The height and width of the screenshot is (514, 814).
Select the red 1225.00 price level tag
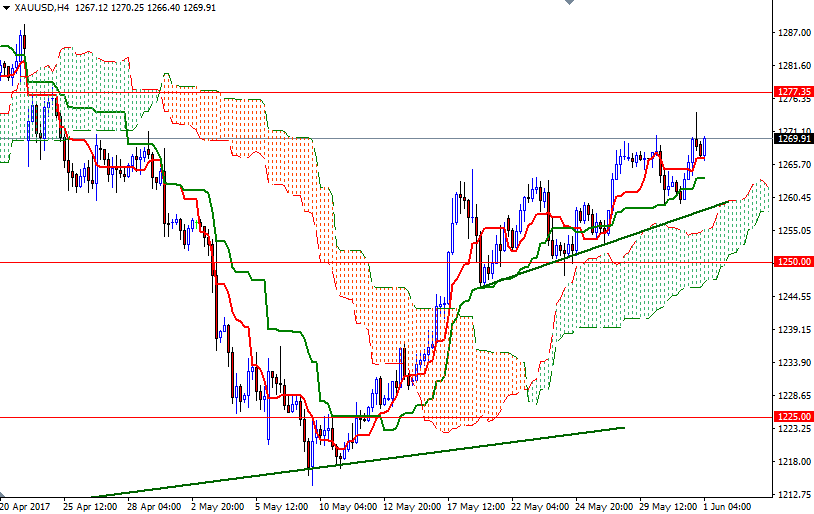(x=792, y=417)
